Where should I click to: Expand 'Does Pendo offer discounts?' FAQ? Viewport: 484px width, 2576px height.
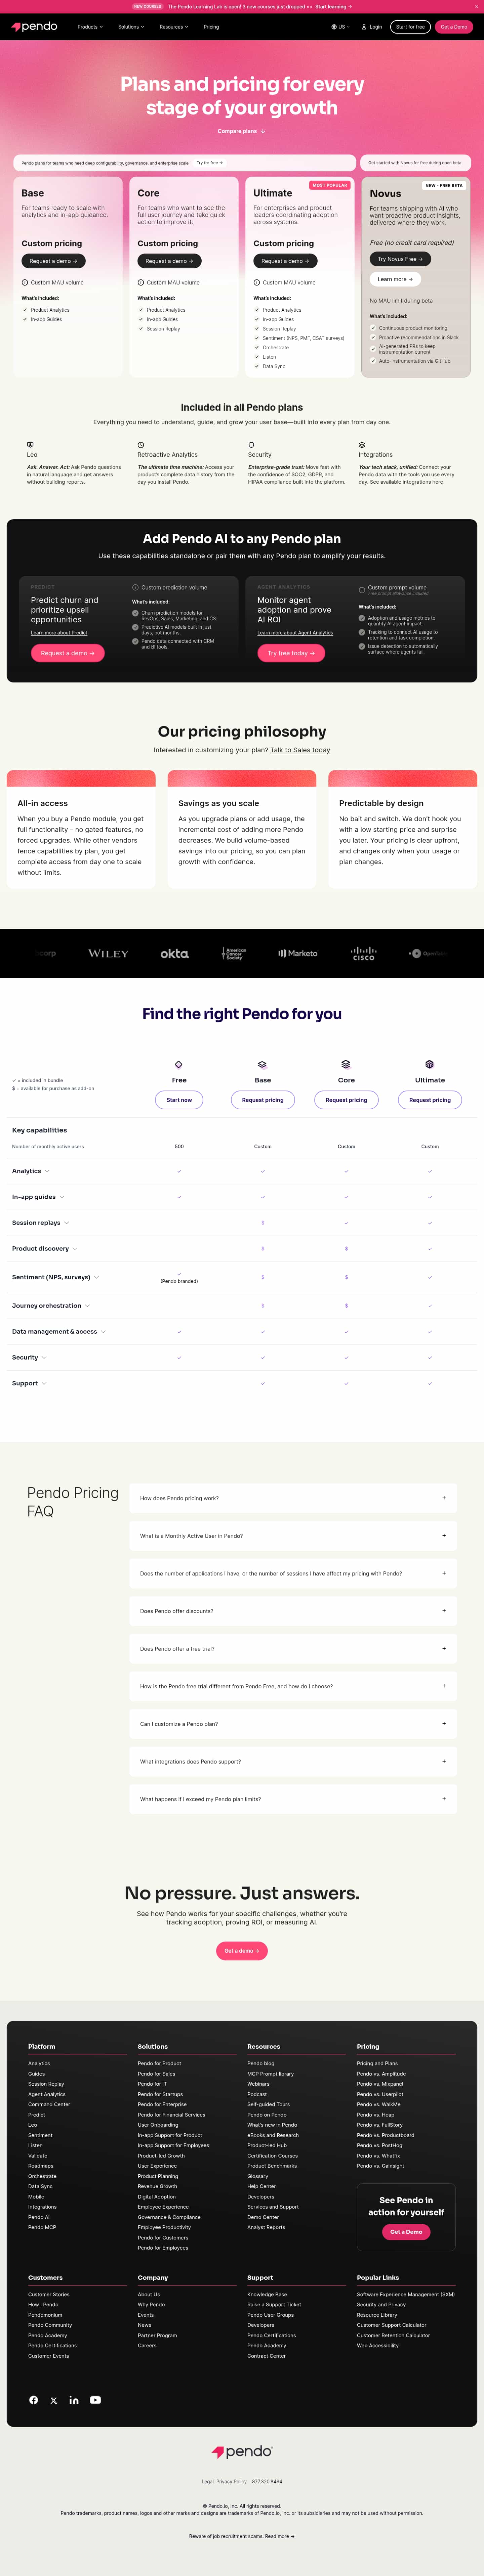click(293, 1611)
